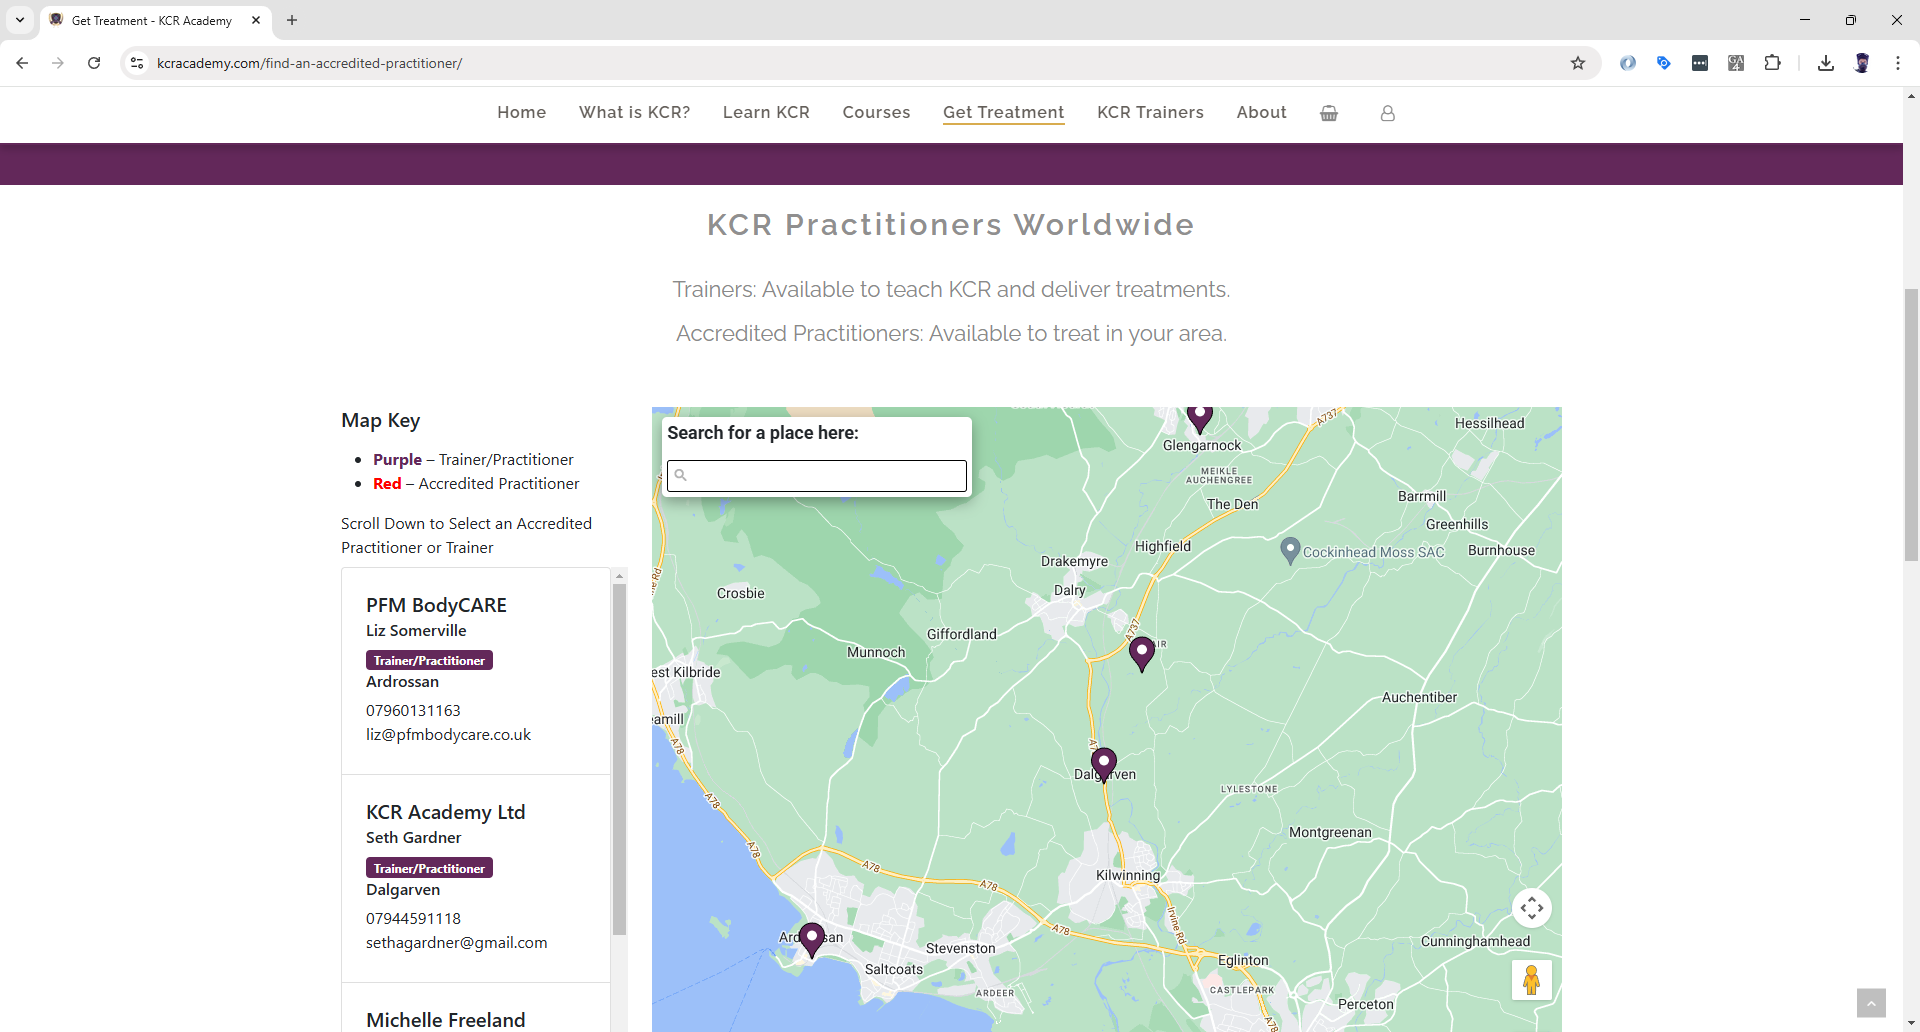Open Chrome extensions puzzle icon
The height and width of the screenshot is (1032, 1920).
point(1772,63)
